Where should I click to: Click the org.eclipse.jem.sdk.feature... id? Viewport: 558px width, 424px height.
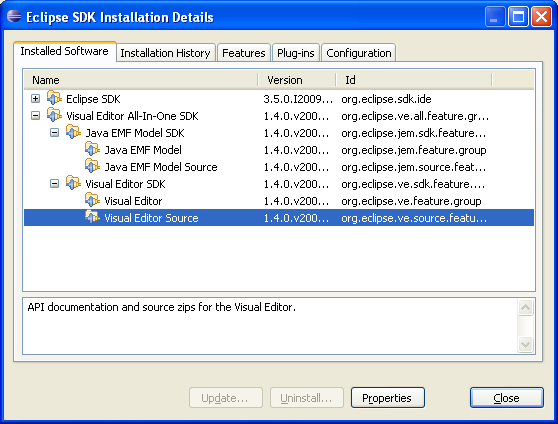click(414, 133)
